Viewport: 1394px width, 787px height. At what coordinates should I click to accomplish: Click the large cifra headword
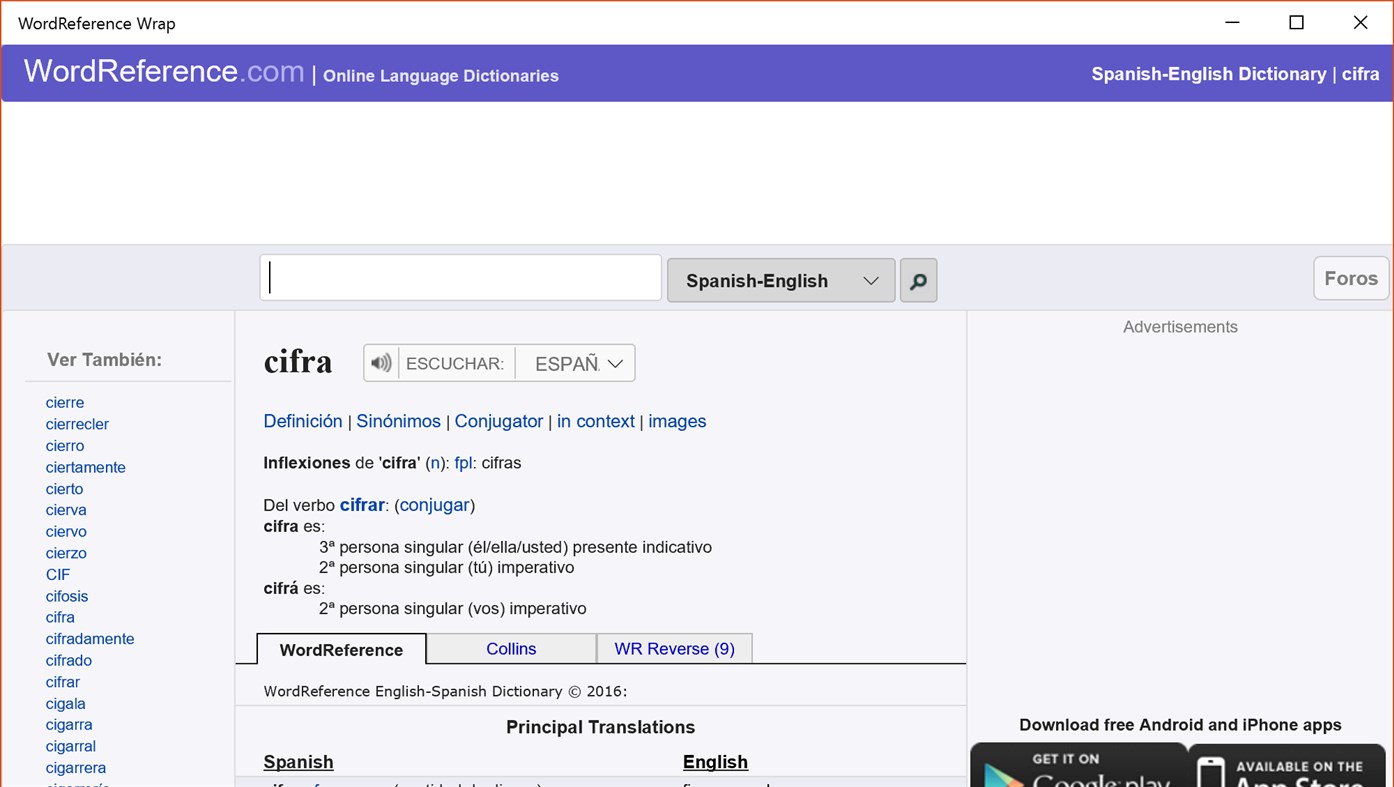click(x=298, y=362)
